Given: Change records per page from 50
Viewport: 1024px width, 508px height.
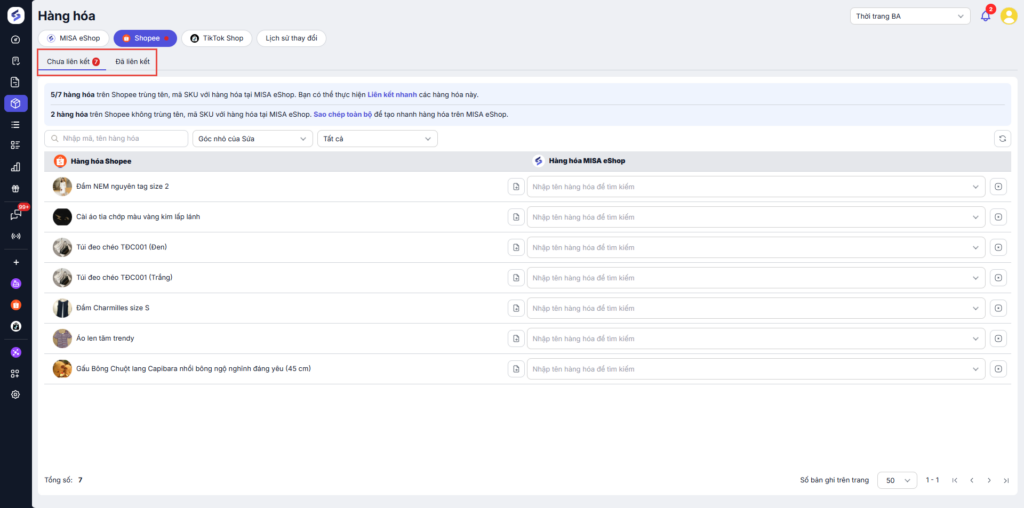Looking at the screenshot, I should pos(895,480).
